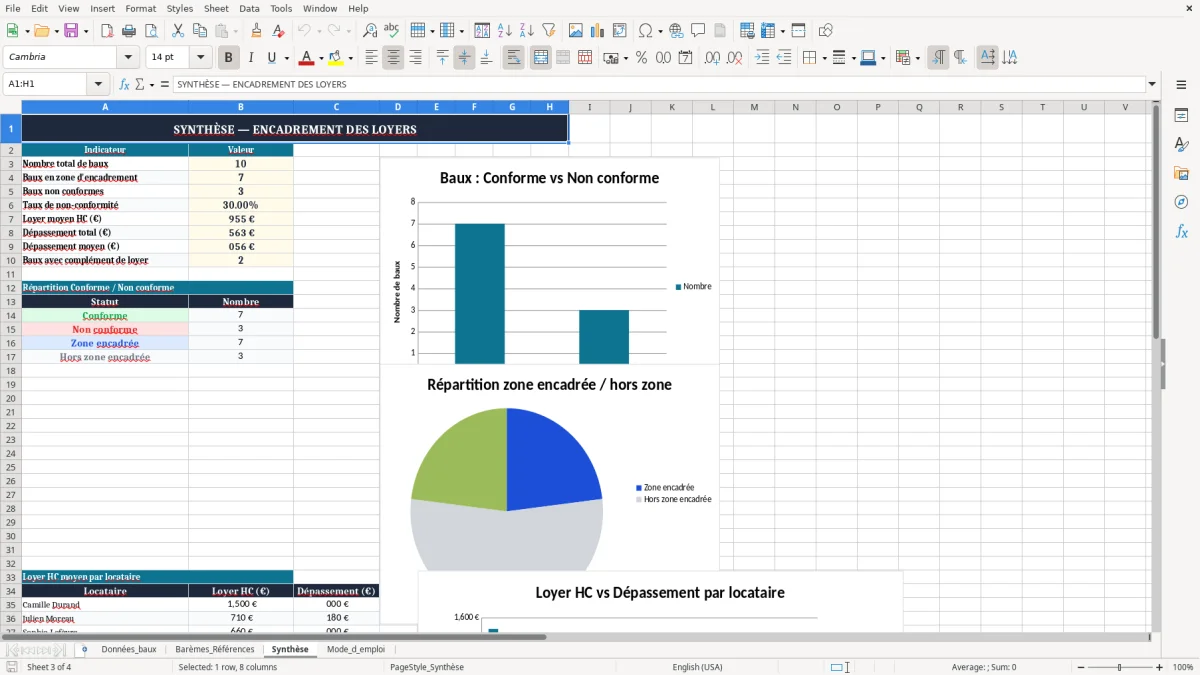The image size is (1200, 675).
Task: Activate Clone Formatting paintbrush
Action: (x=257, y=31)
